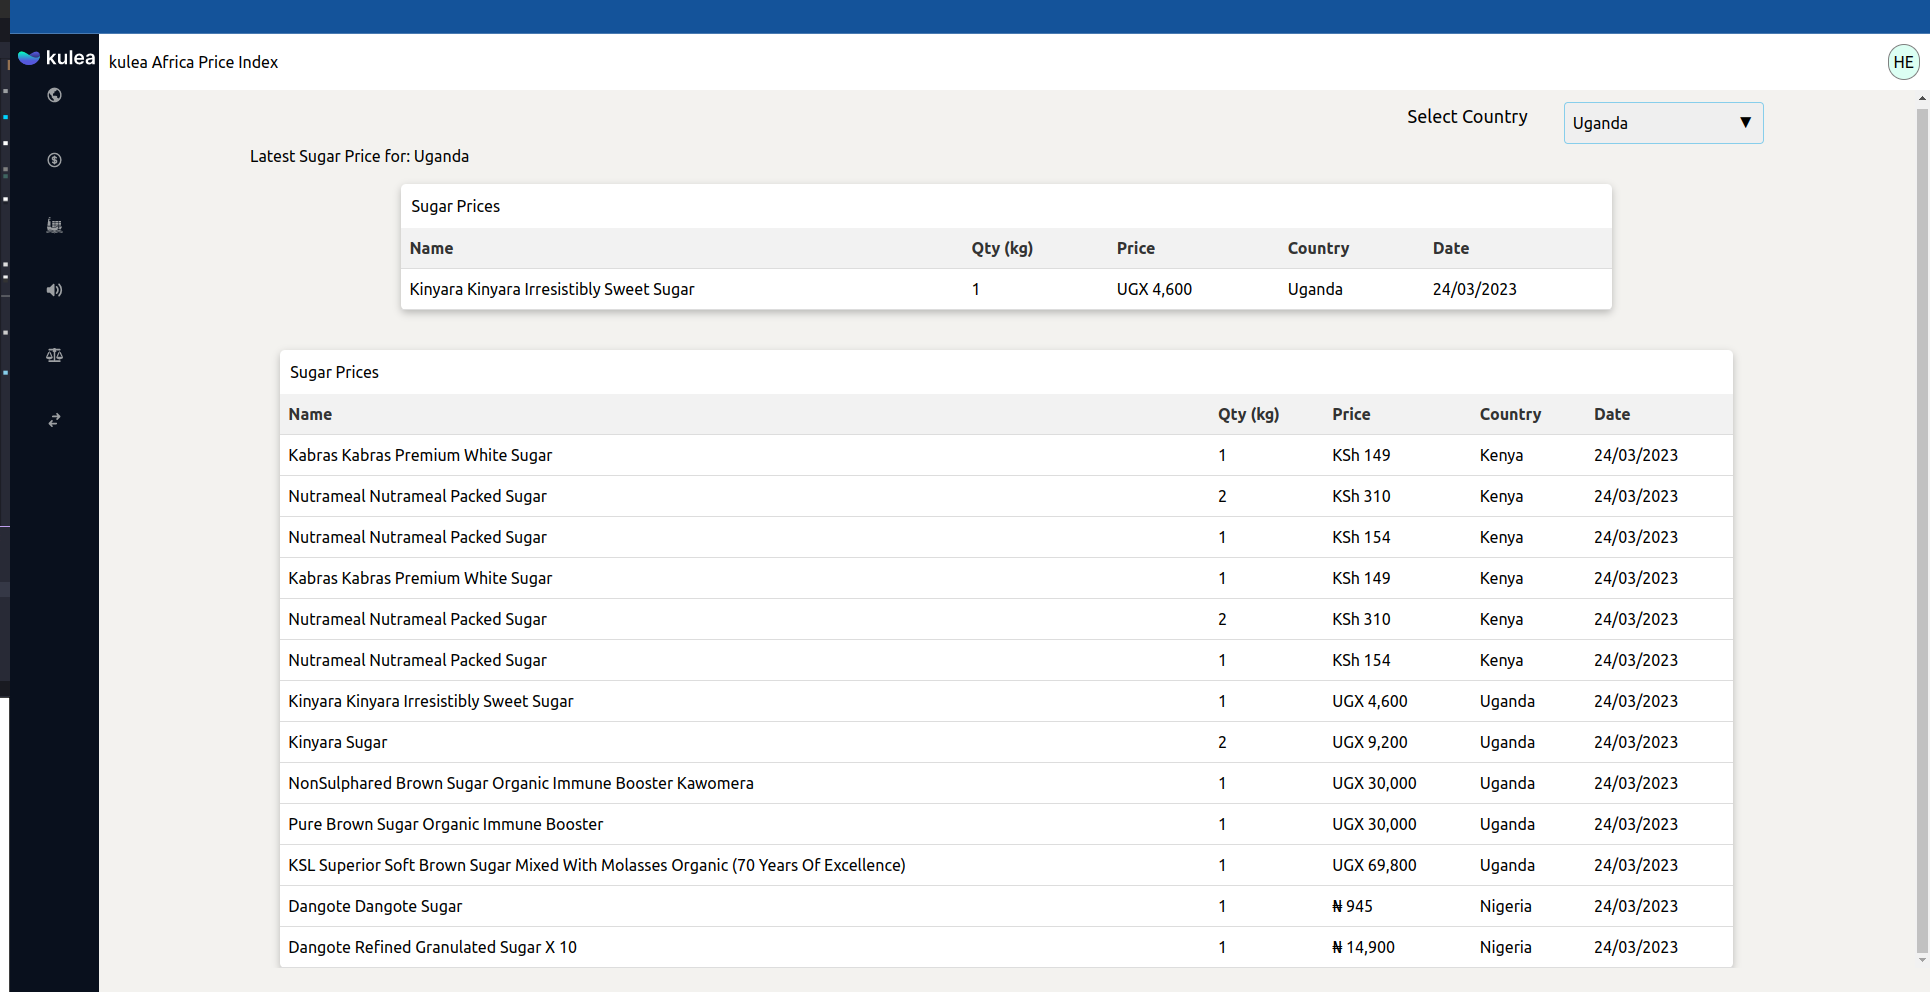Image resolution: width=1930 pixels, height=992 pixels.
Task: Click the Price header in top table
Action: [x=1135, y=248]
